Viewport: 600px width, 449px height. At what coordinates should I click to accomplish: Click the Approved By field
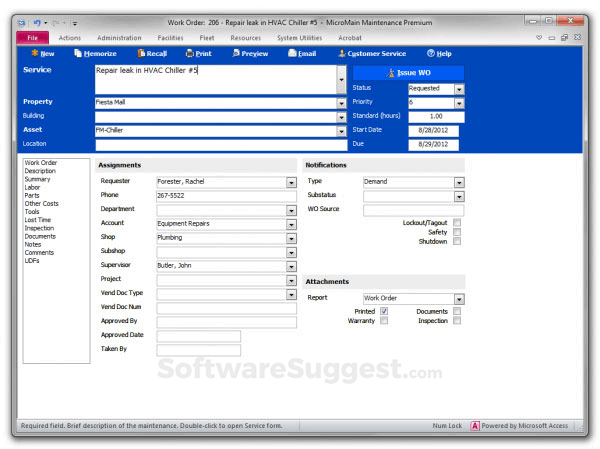226,322
